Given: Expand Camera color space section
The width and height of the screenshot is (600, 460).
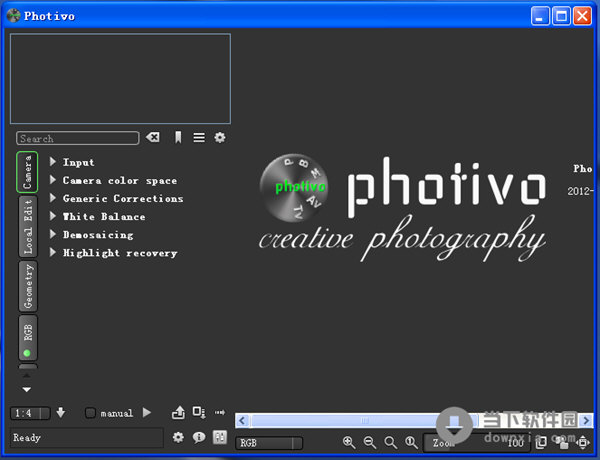Looking at the screenshot, I should (x=53, y=180).
